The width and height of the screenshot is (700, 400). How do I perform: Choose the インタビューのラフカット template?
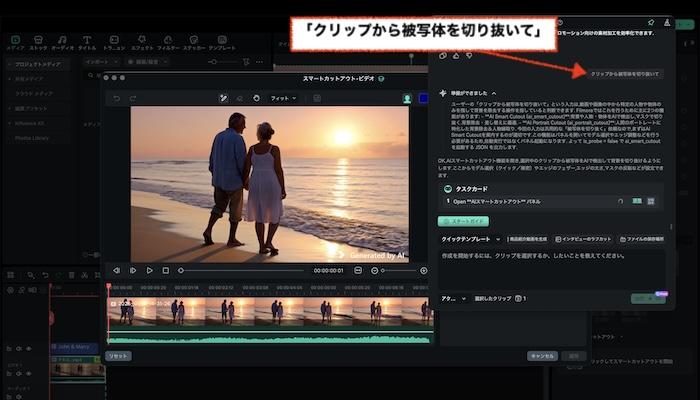click(583, 239)
